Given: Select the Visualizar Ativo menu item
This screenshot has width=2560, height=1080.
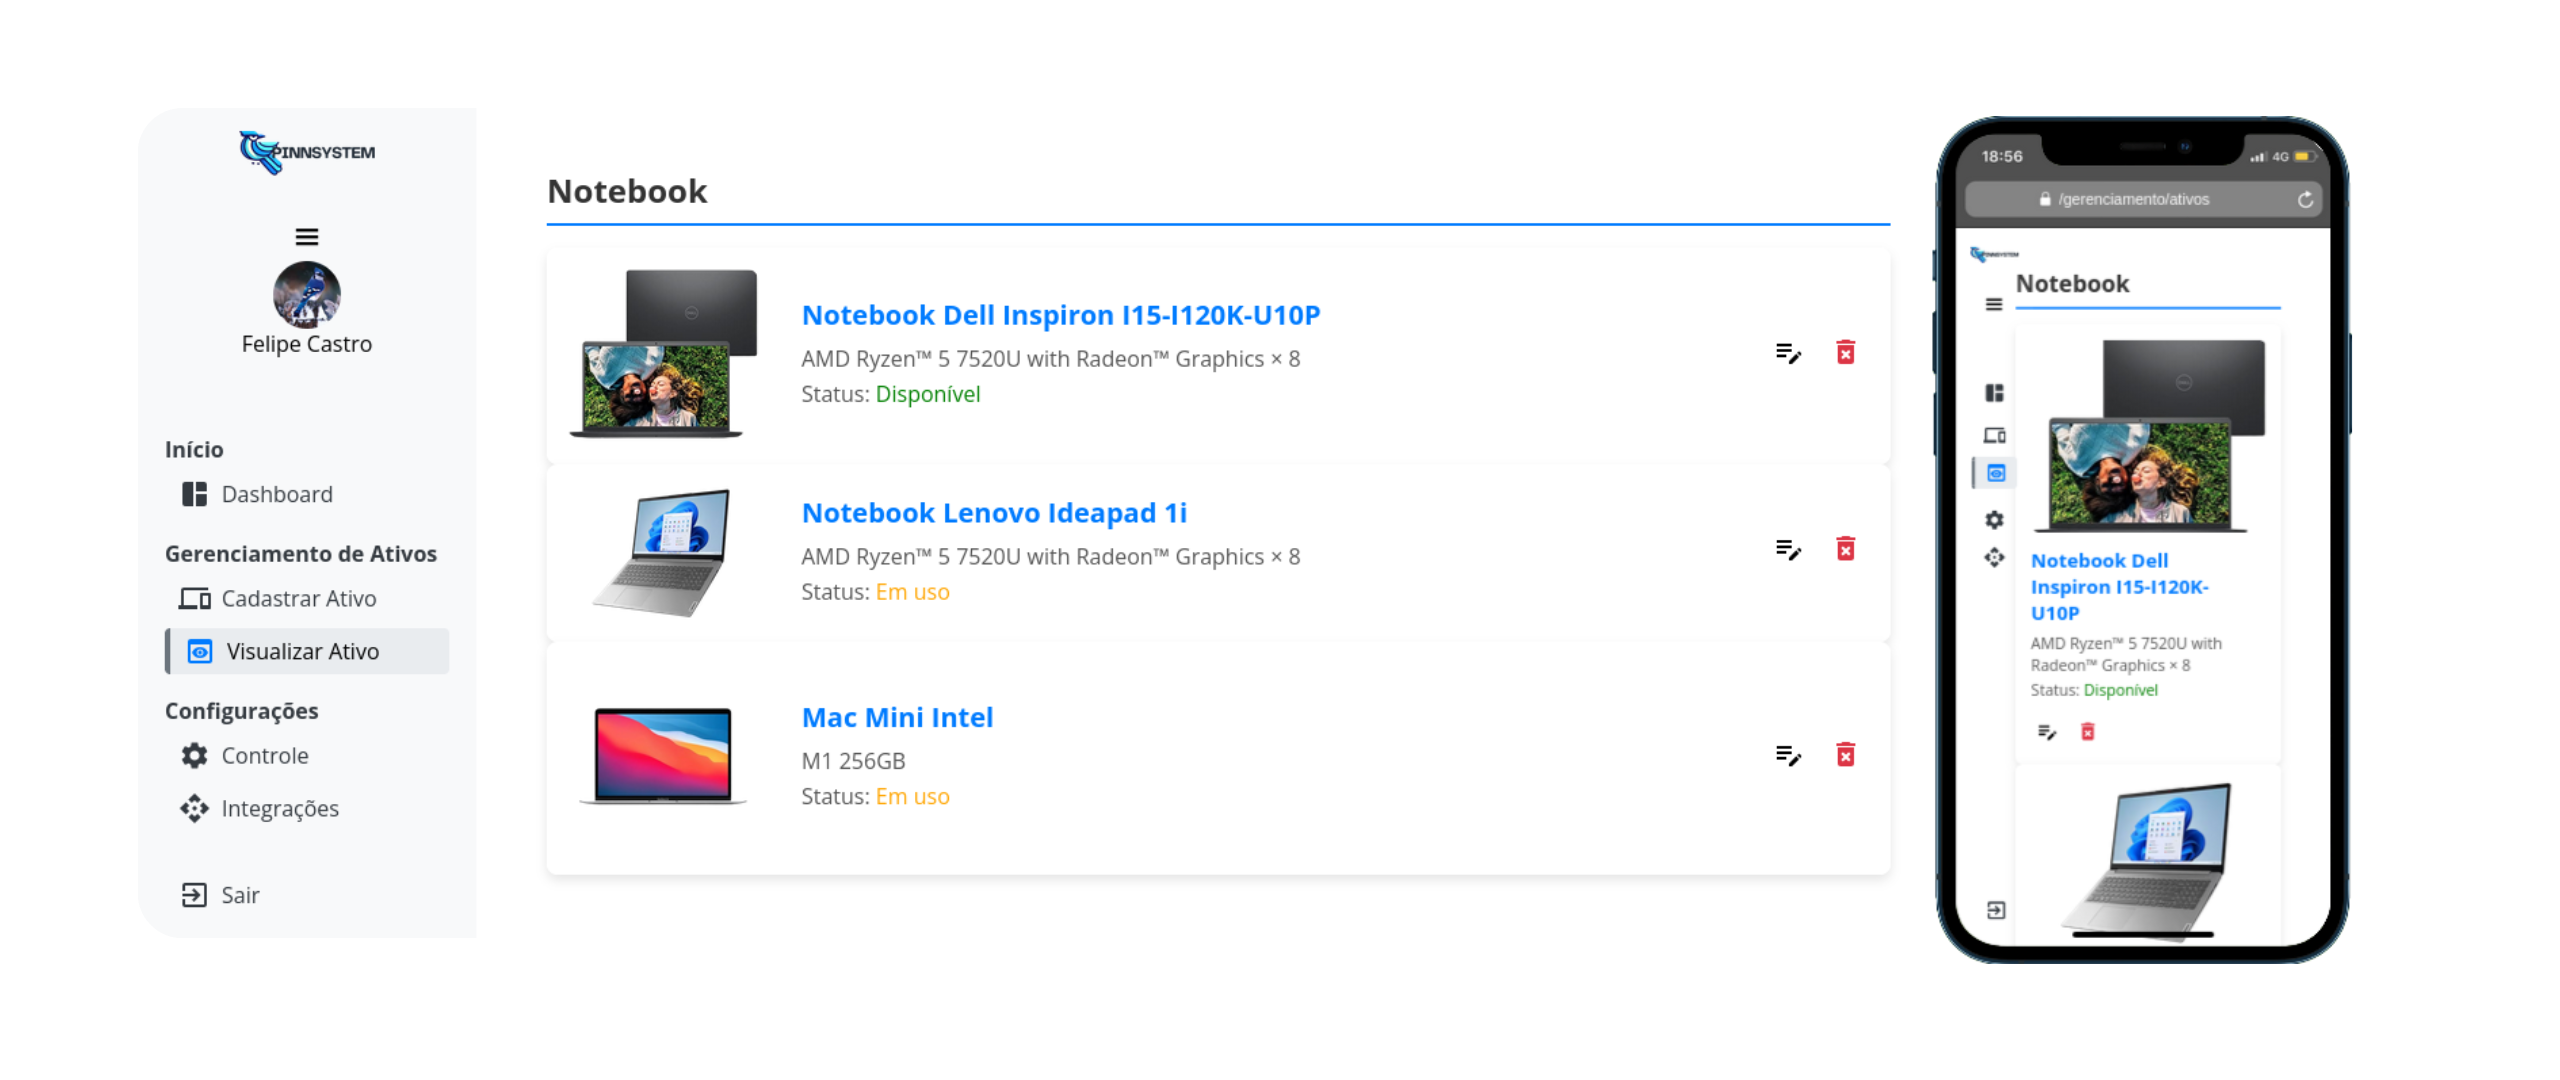Looking at the screenshot, I should click(x=306, y=651).
